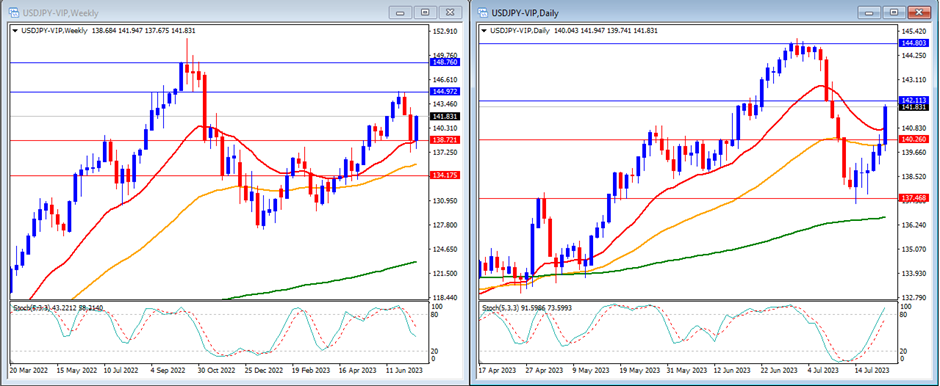Close the USDJPY-VIP,Weekly chart window
This screenshot has height=386, width=940.
(x=449, y=12)
